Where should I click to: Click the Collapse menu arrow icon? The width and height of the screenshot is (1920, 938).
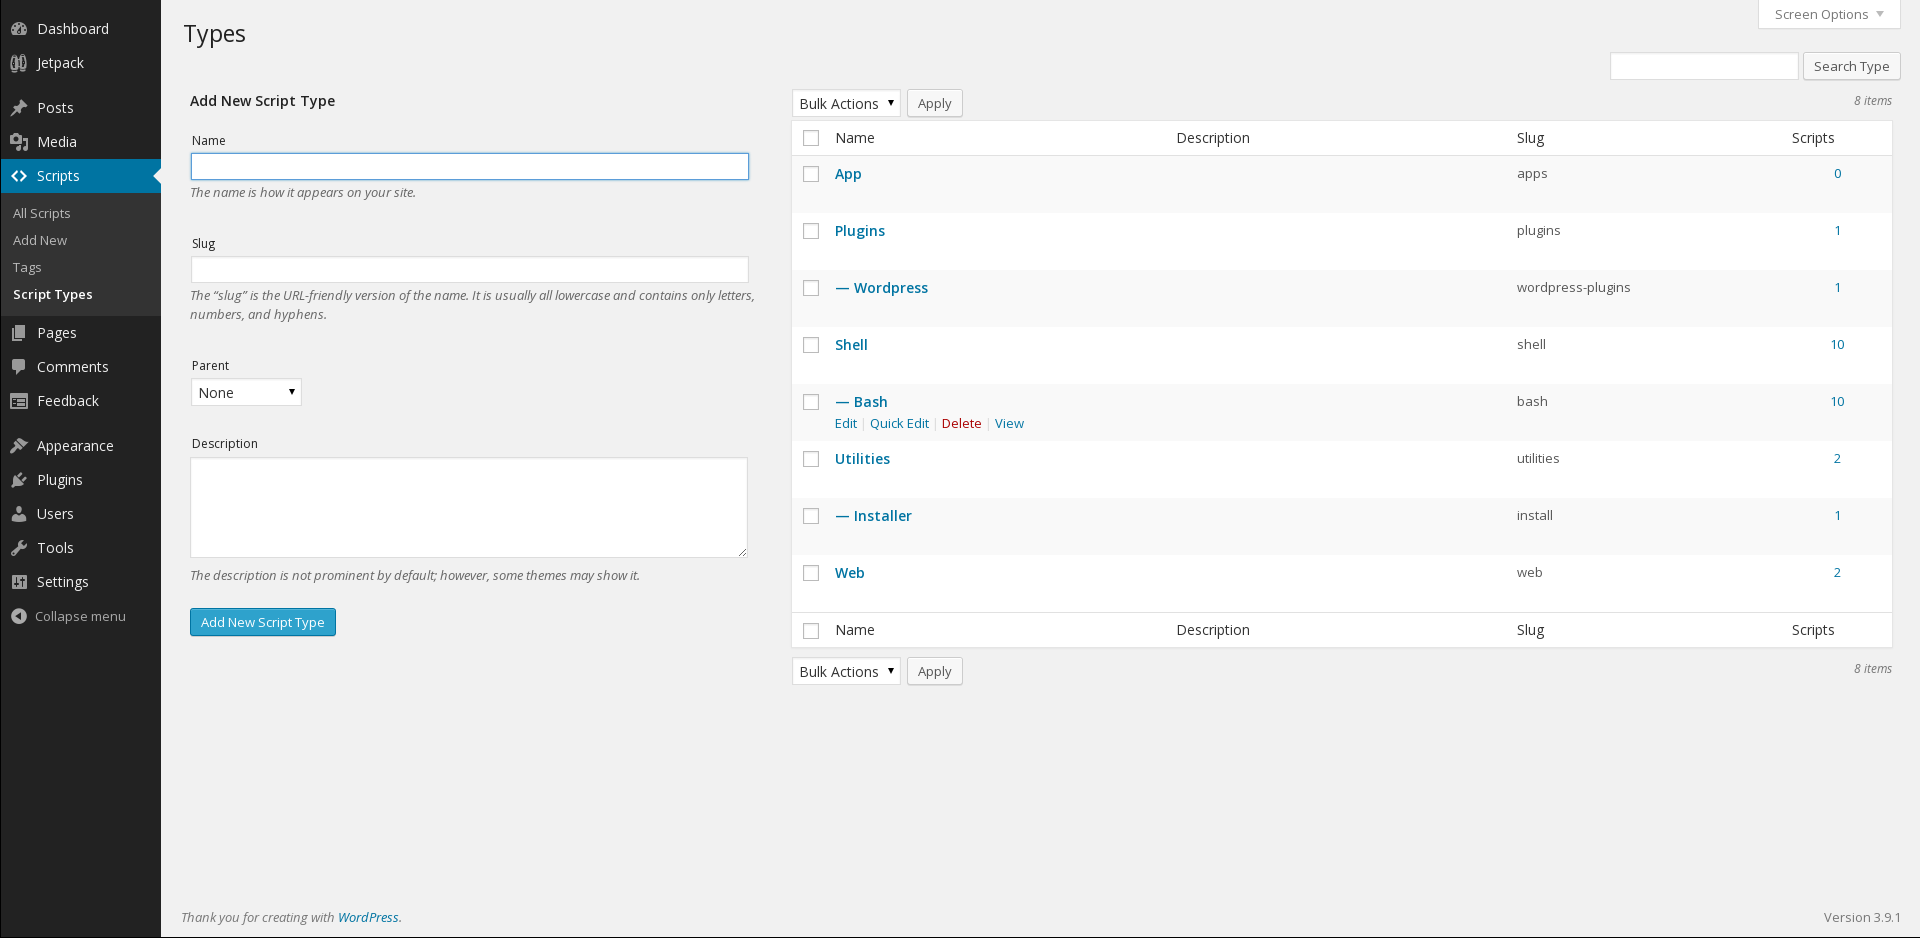[x=19, y=616]
